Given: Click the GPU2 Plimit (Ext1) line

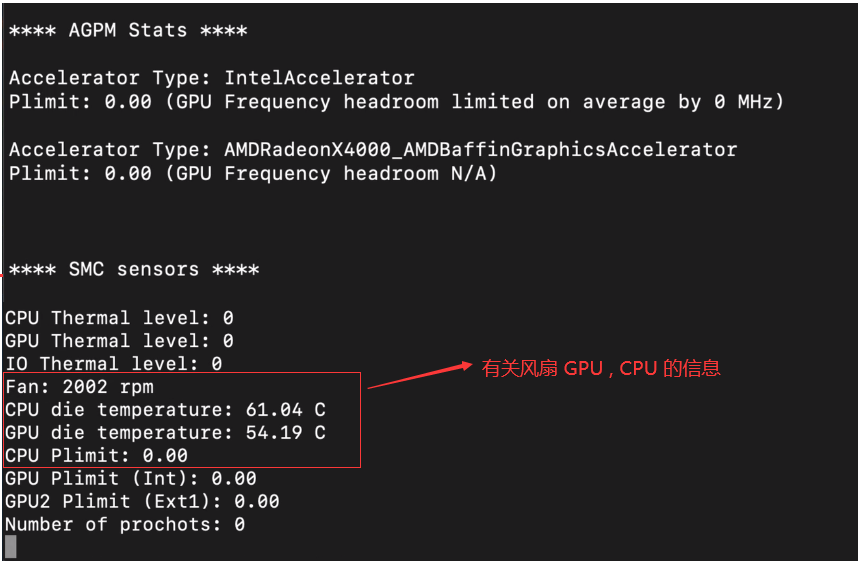Looking at the screenshot, I should [x=142, y=501].
